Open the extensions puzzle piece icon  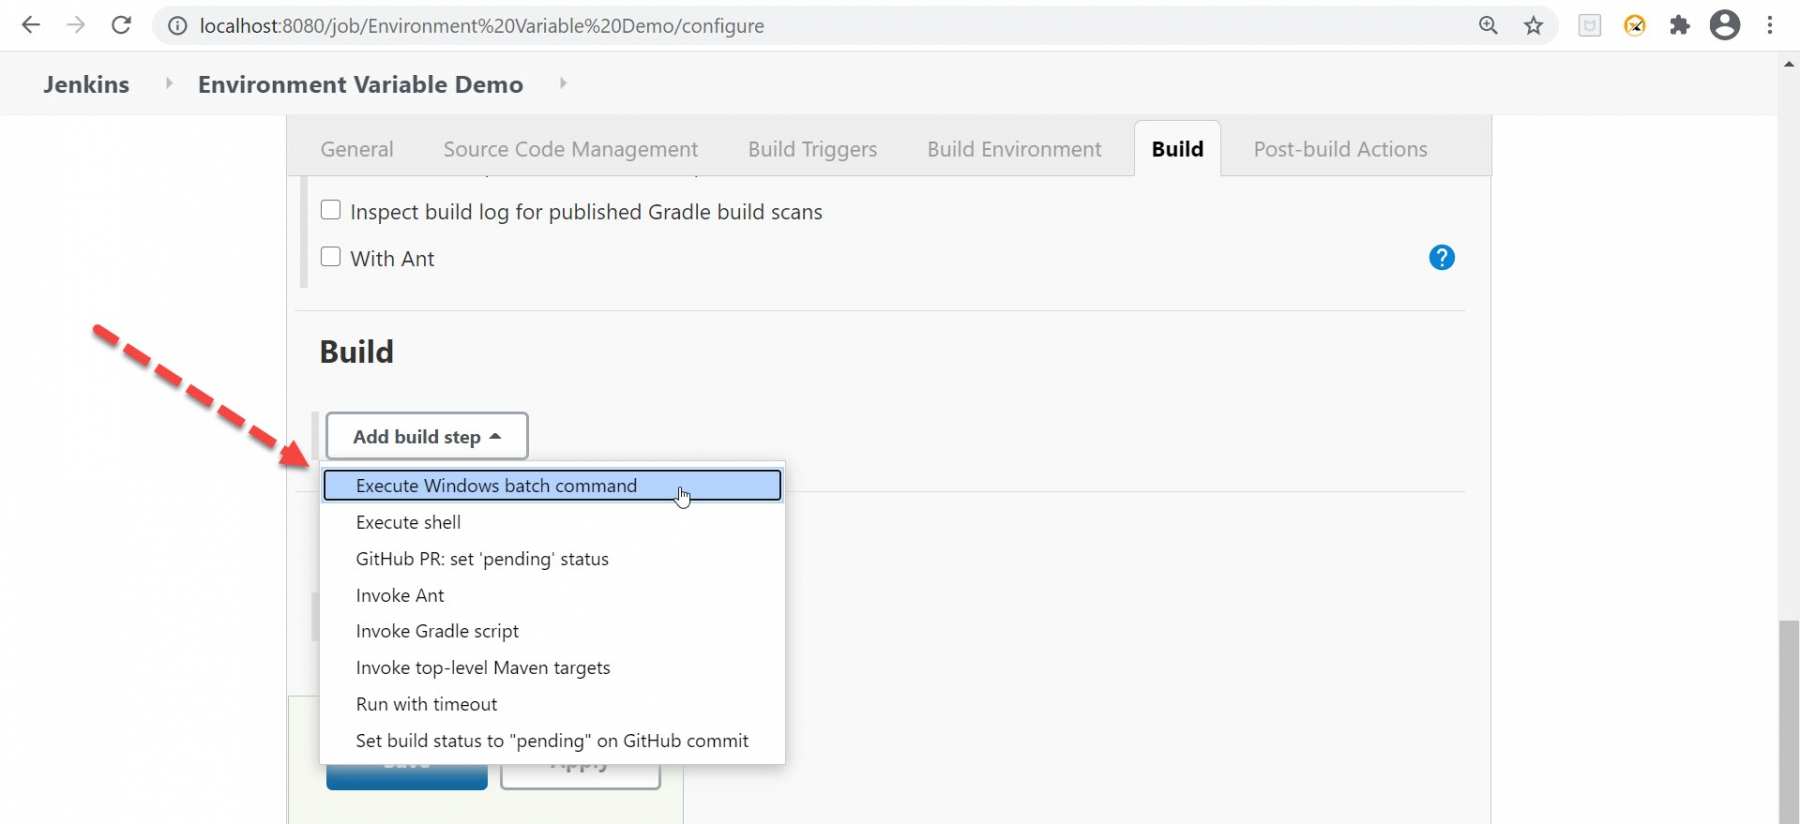[x=1680, y=26]
